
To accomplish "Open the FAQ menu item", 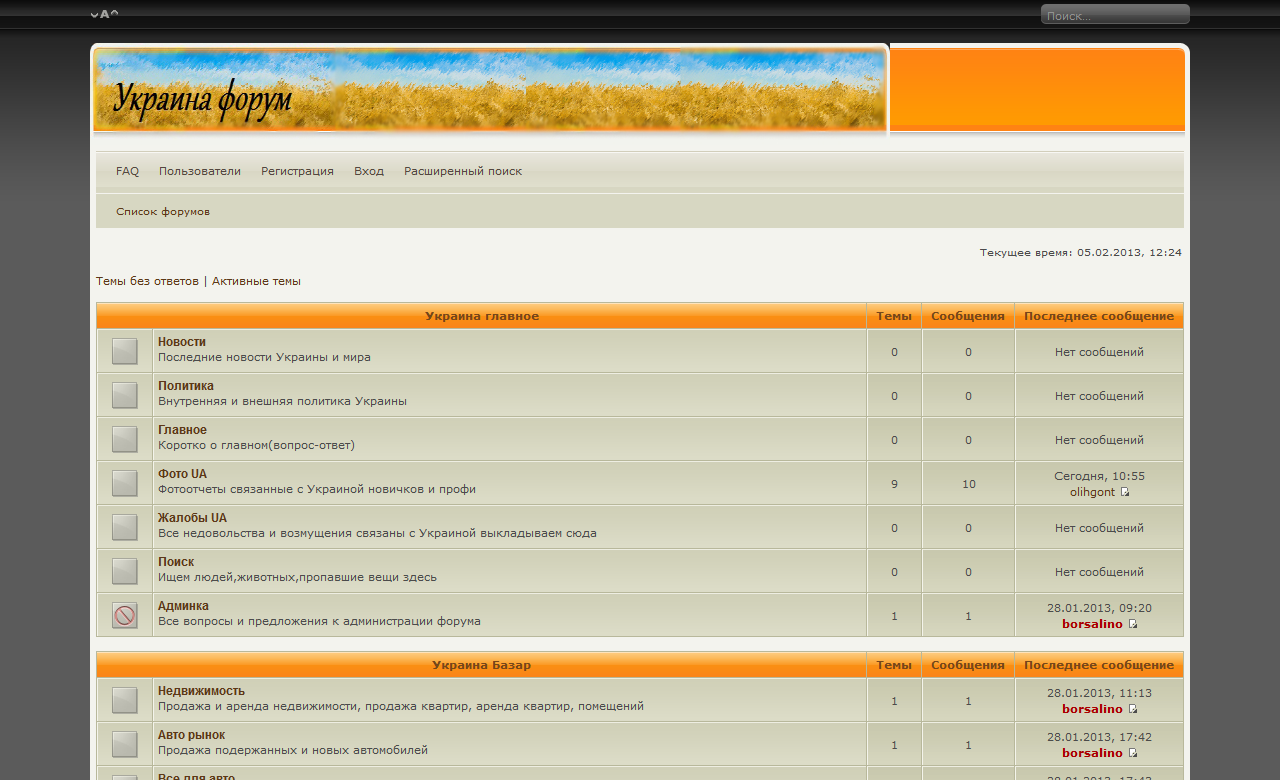I will [127, 171].
